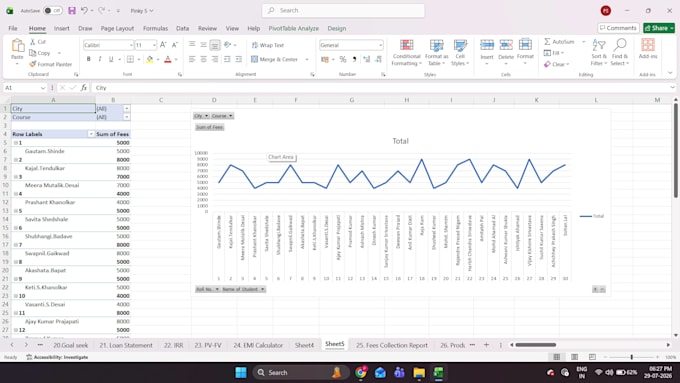This screenshot has width=680, height=383.
Task: Open the Add-ins button
Action: click(x=648, y=49)
